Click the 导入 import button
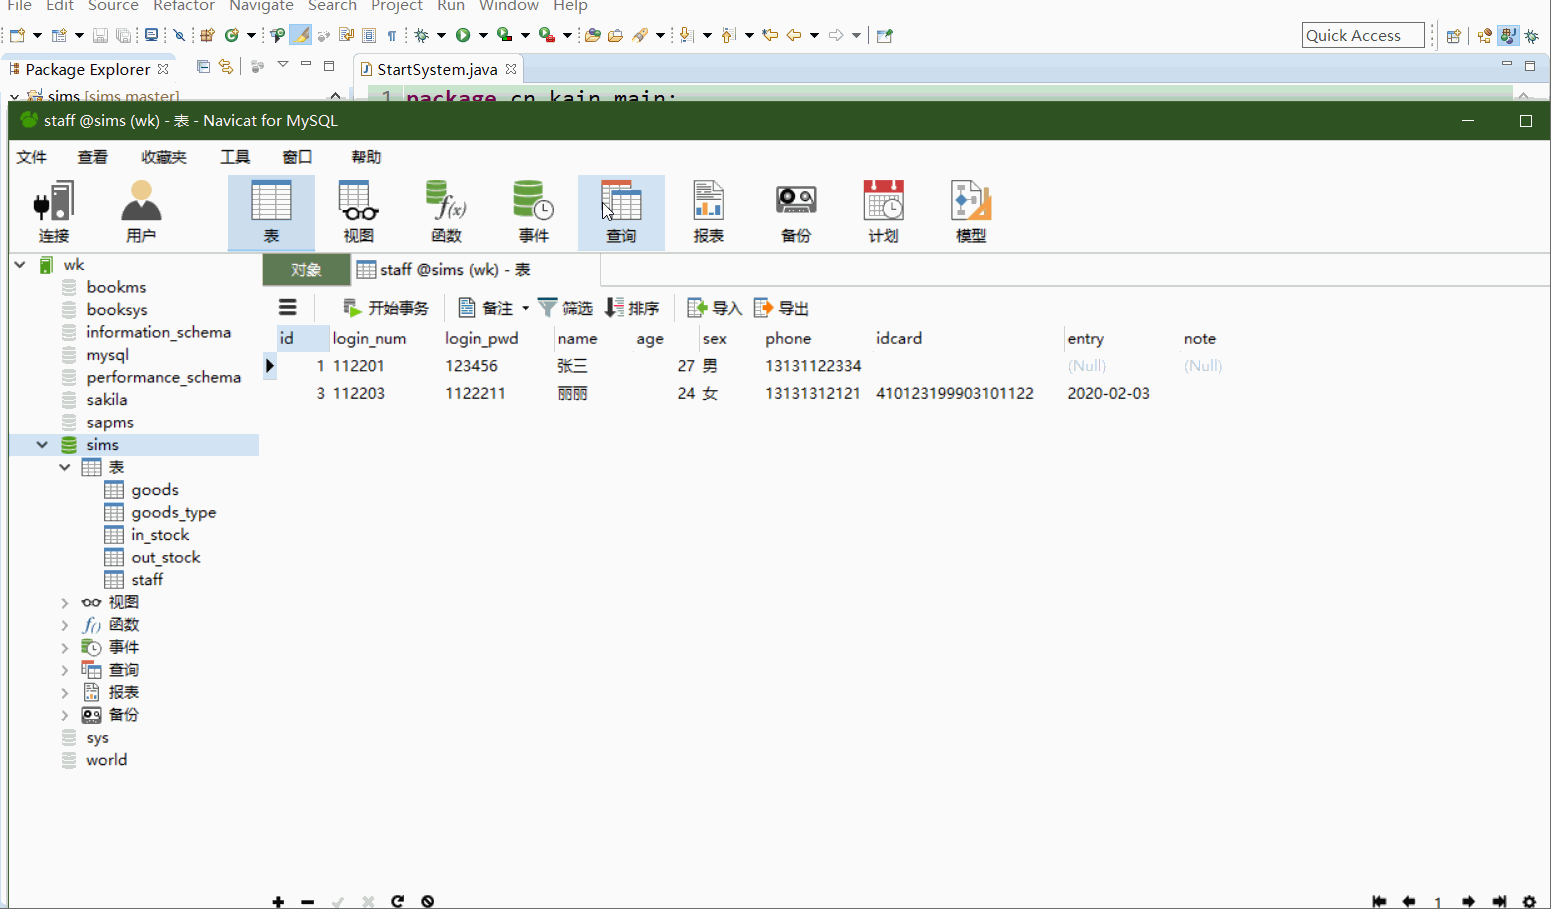Screen dimensions: 1551x909 pos(714,308)
